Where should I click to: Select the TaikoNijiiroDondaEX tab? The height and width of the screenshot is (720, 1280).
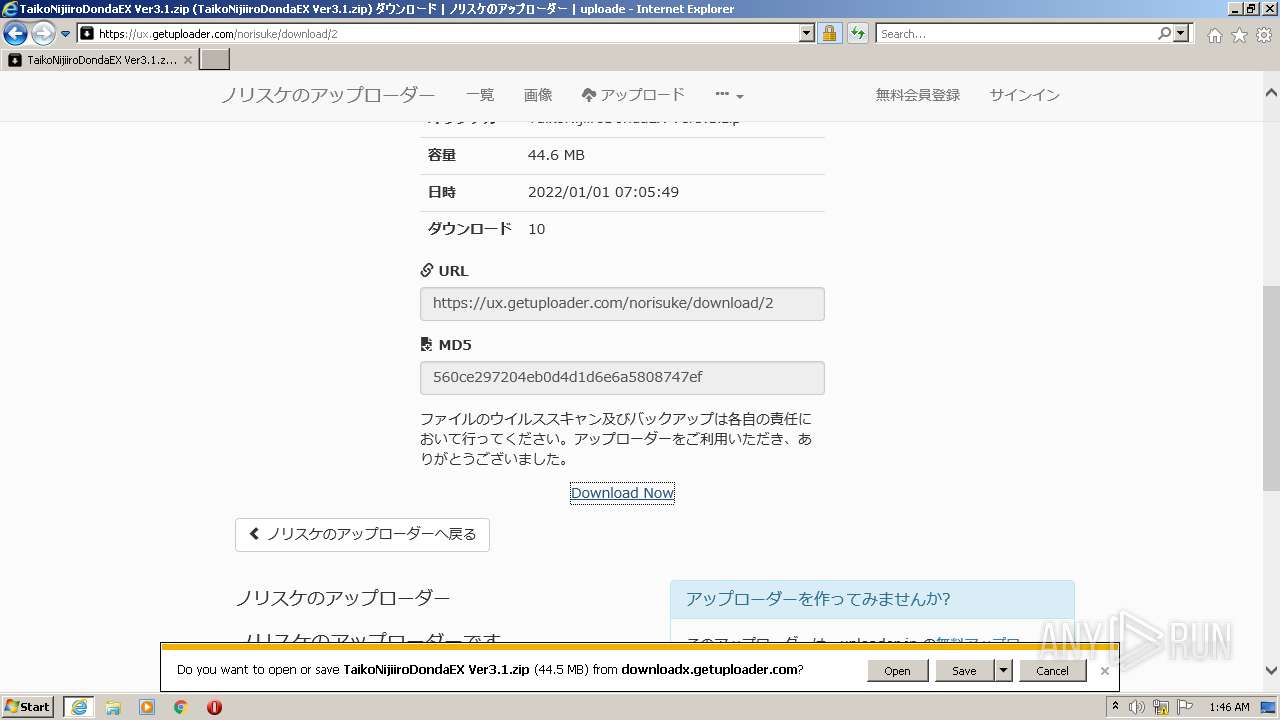tap(99, 60)
